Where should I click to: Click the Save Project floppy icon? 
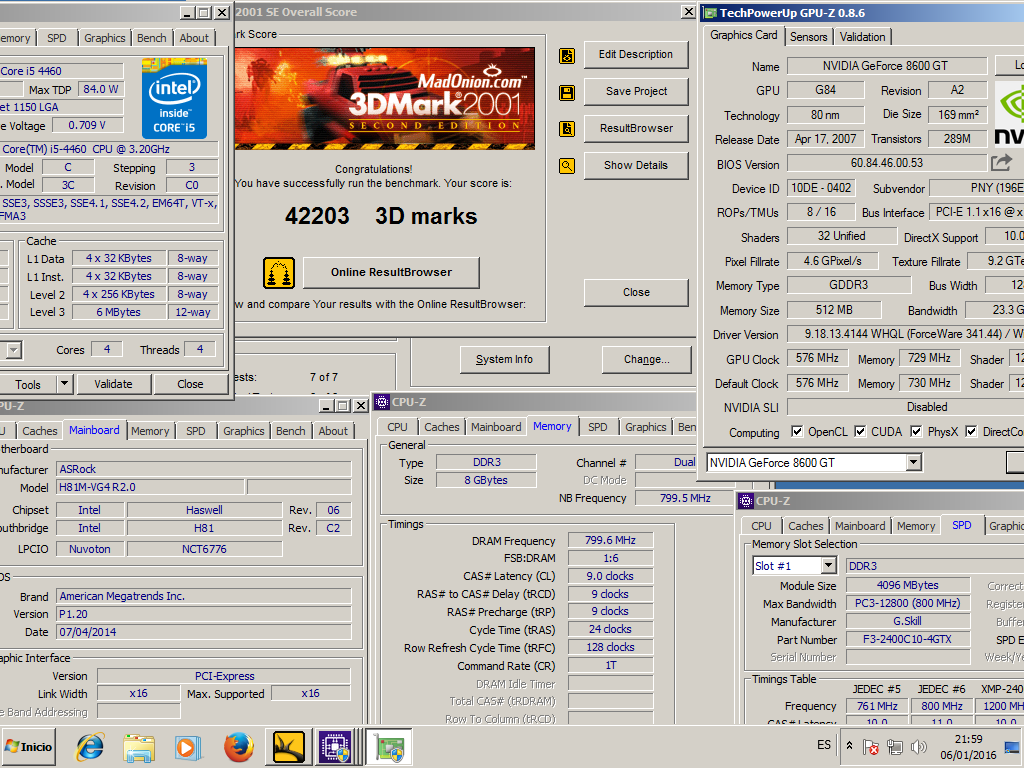click(567, 93)
